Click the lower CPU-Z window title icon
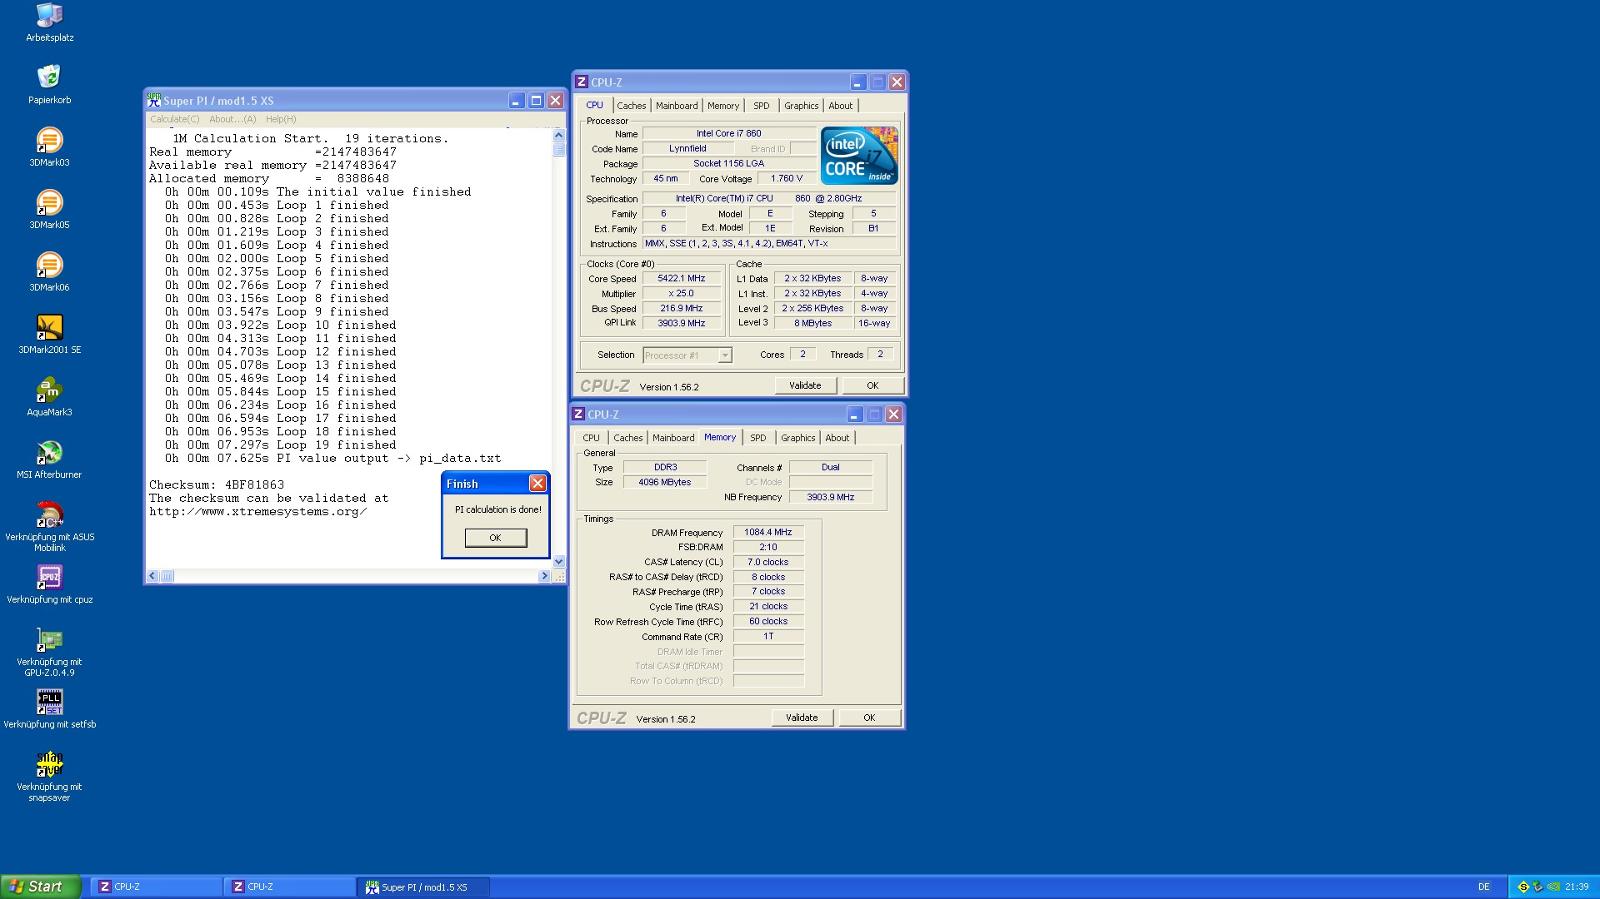1600x899 pixels. (x=578, y=414)
